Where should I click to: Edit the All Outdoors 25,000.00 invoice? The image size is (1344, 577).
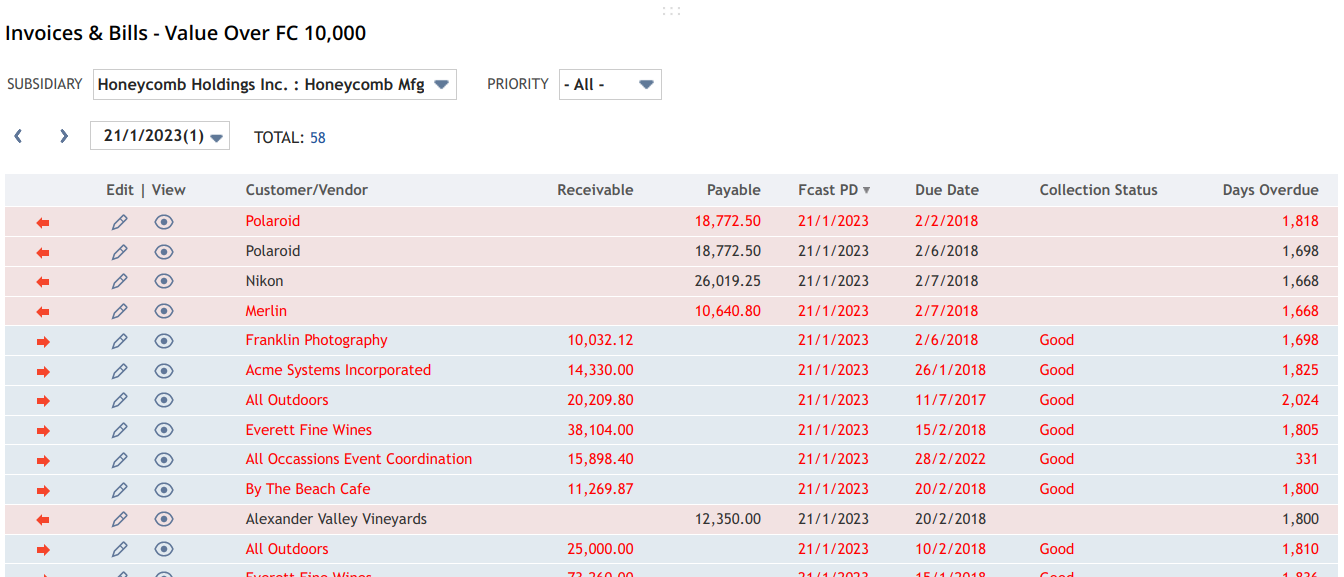120,550
